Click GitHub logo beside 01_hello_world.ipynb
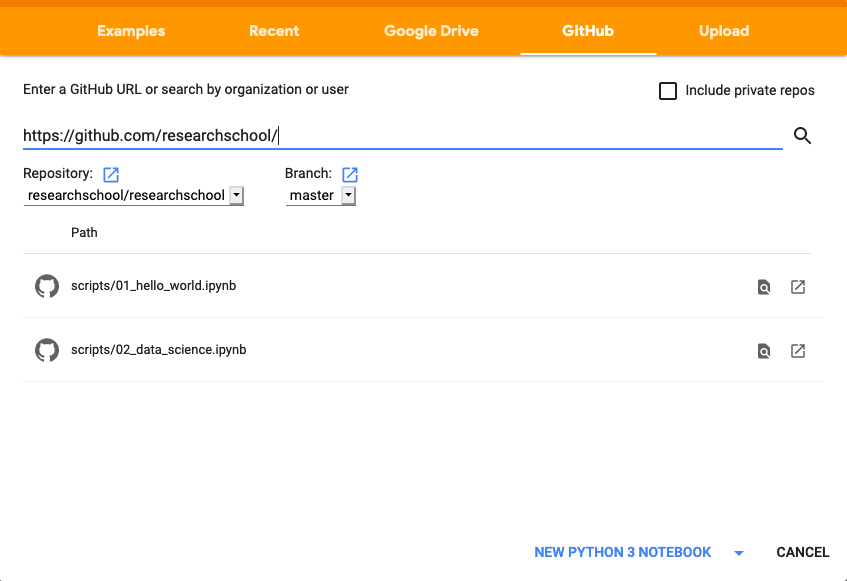This screenshot has width=847, height=581. [47, 286]
